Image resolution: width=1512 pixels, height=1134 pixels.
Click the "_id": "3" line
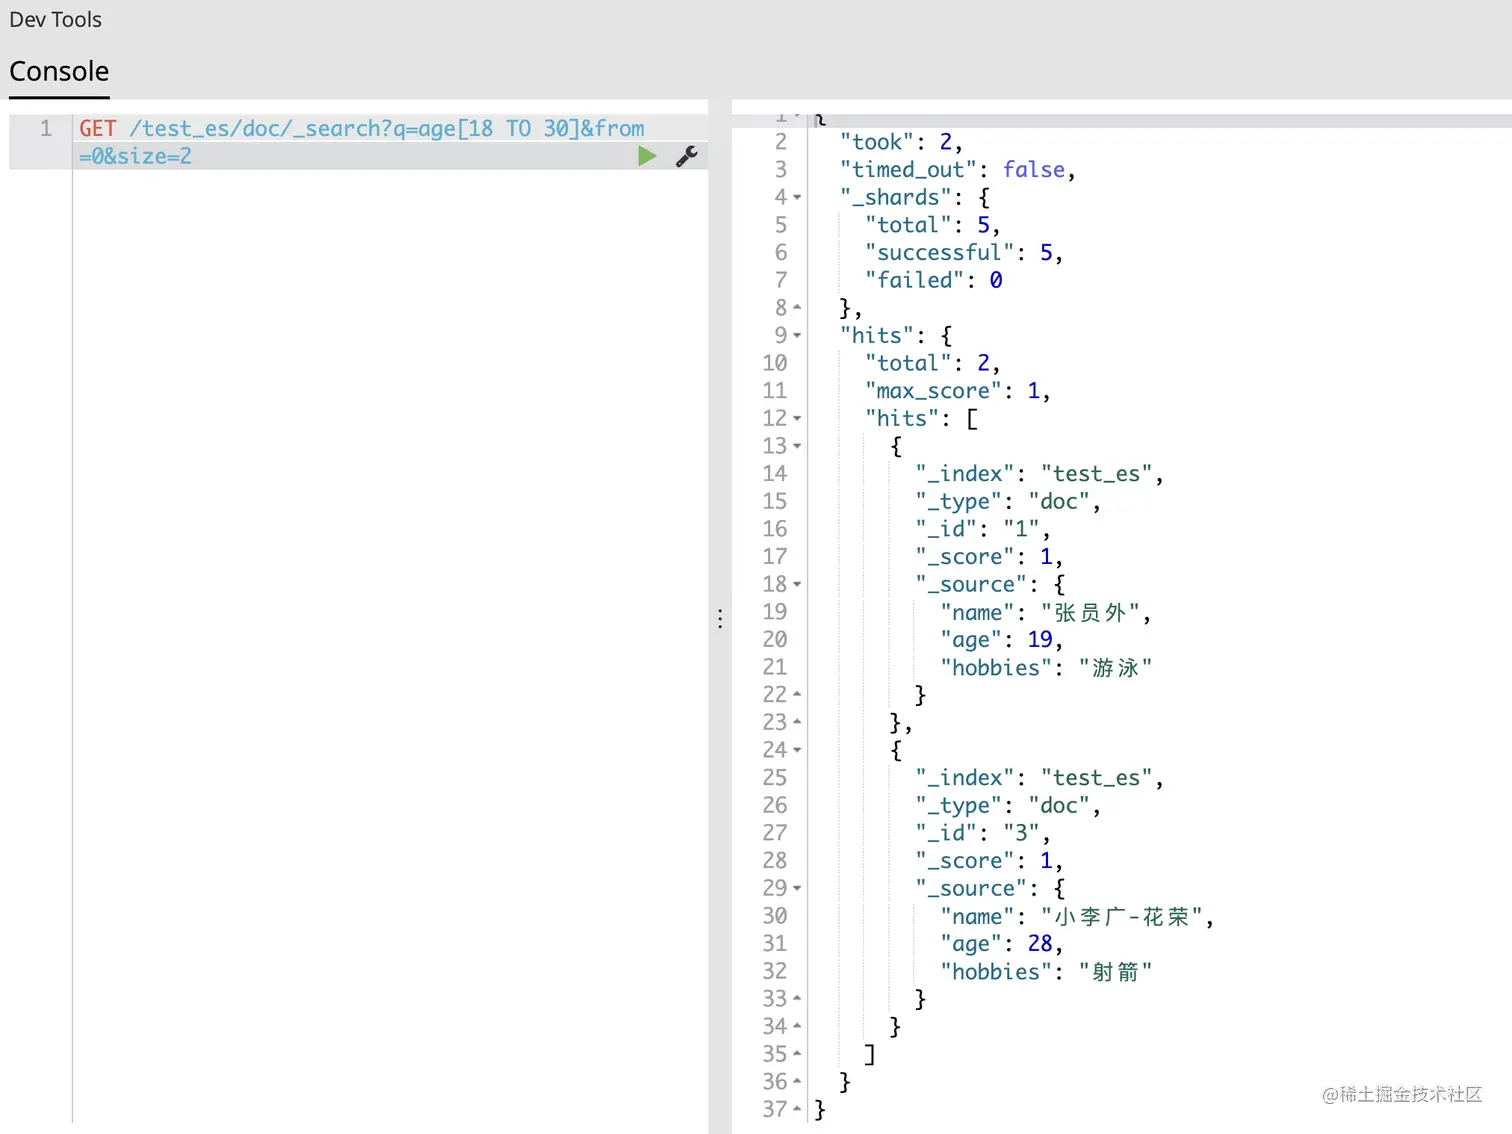coord(983,833)
